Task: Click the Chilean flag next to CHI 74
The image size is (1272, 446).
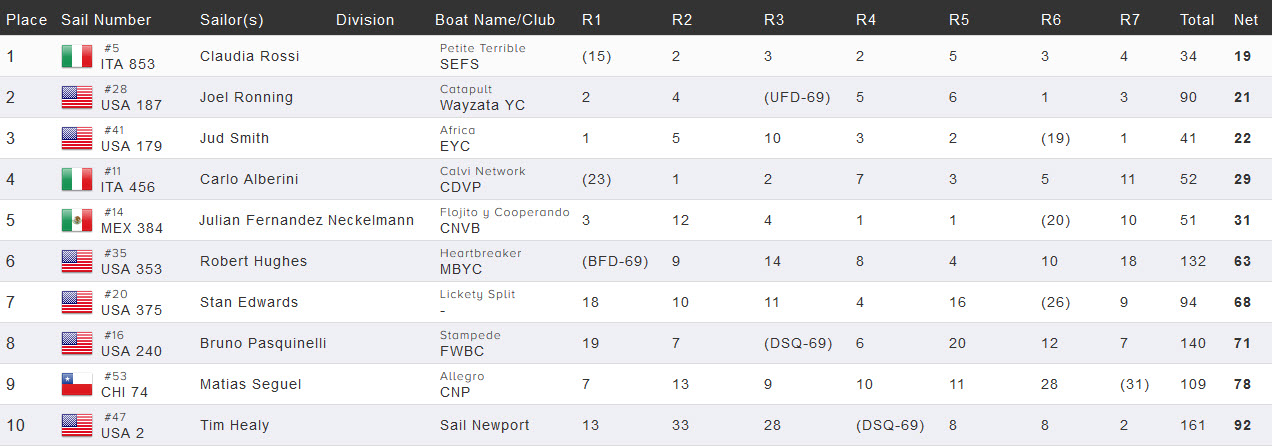Action: click(x=77, y=384)
